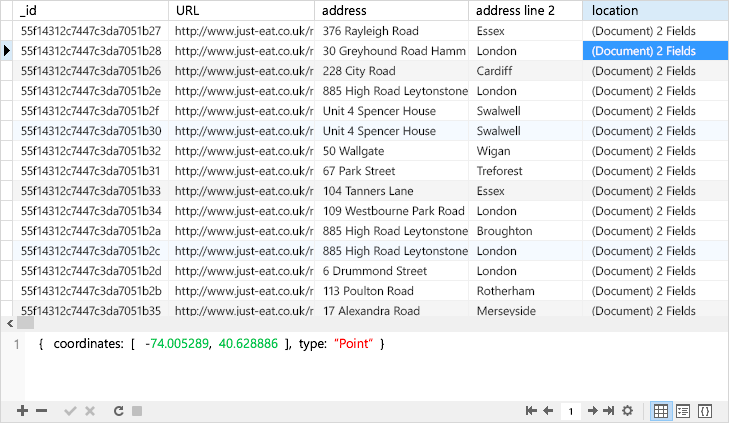Click the address line 2 column header

coord(524,11)
